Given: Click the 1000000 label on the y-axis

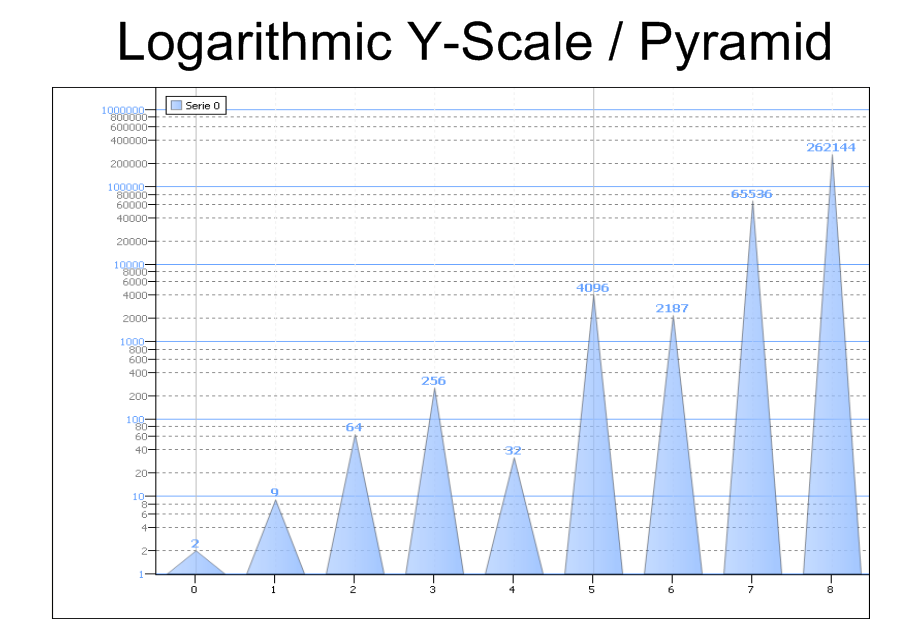Looking at the screenshot, I should coord(124,110).
